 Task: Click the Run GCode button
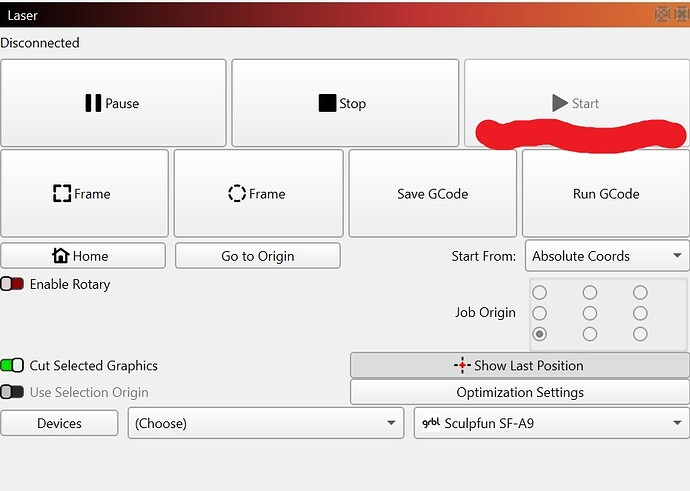pyautogui.click(x=606, y=194)
